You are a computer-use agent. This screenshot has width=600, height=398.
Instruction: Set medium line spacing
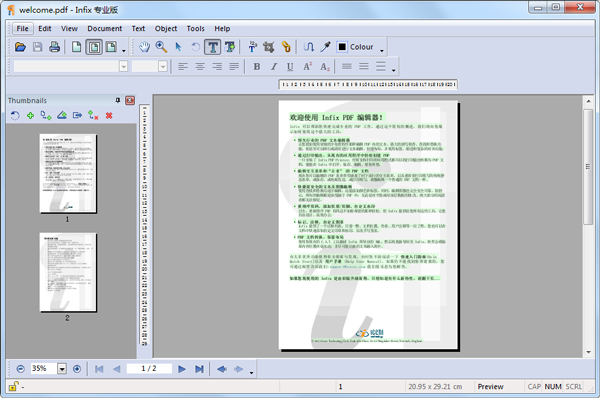[364, 67]
